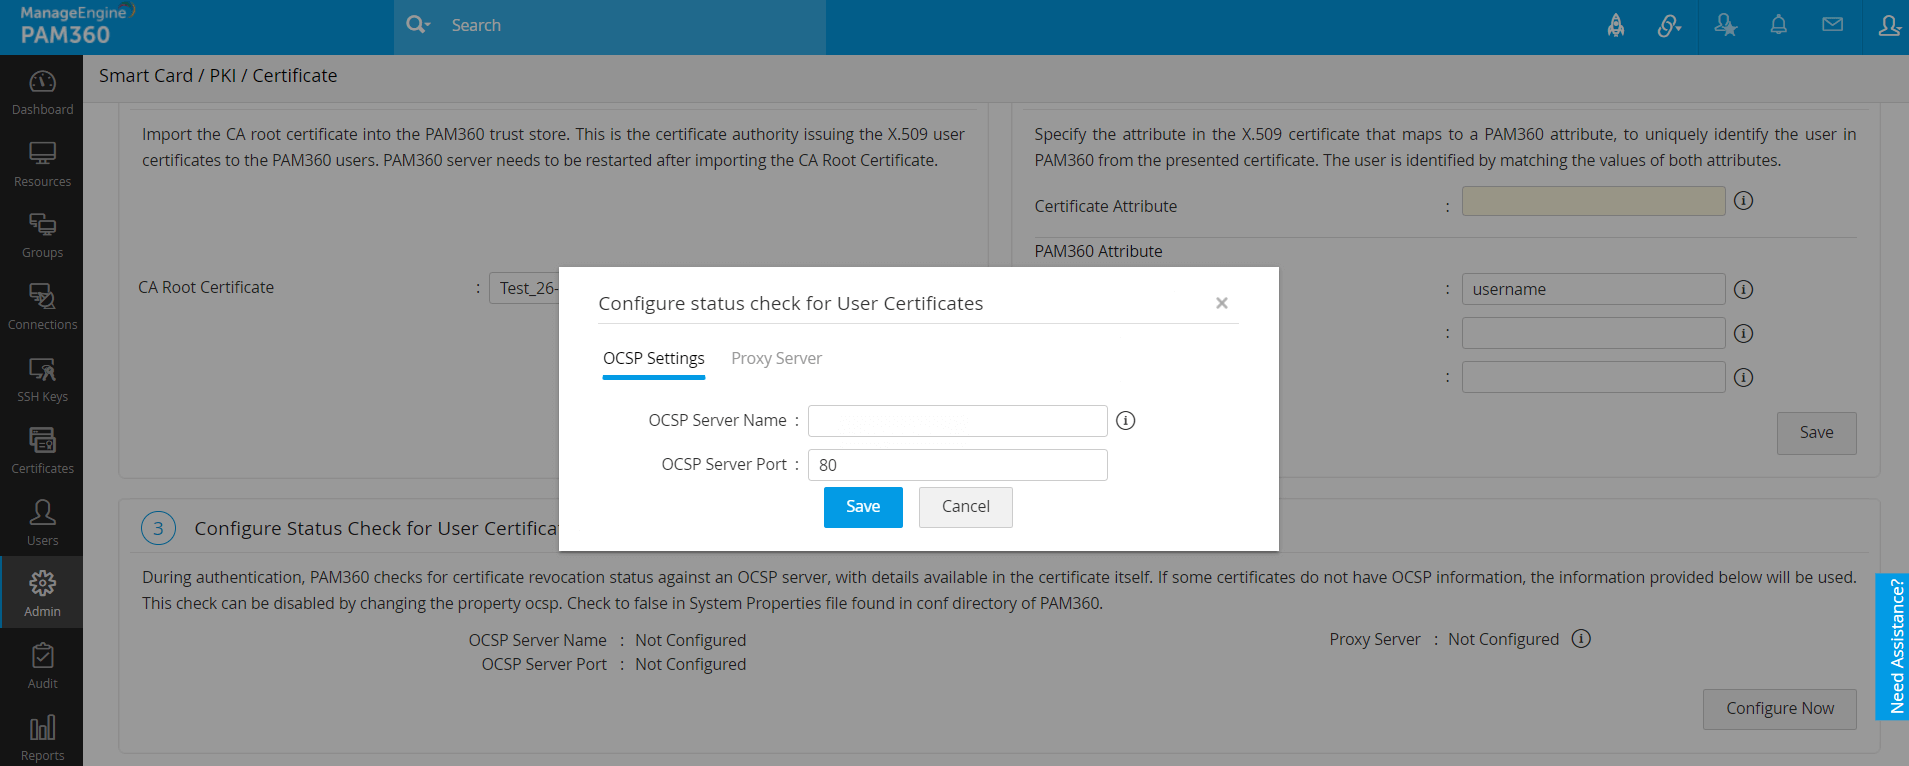
Task: Open the search filter magnifier dropdown
Action: (x=418, y=25)
